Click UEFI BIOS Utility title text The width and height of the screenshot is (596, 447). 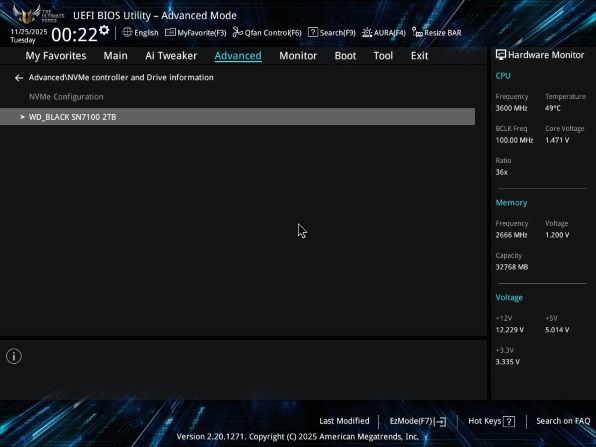point(155,16)
